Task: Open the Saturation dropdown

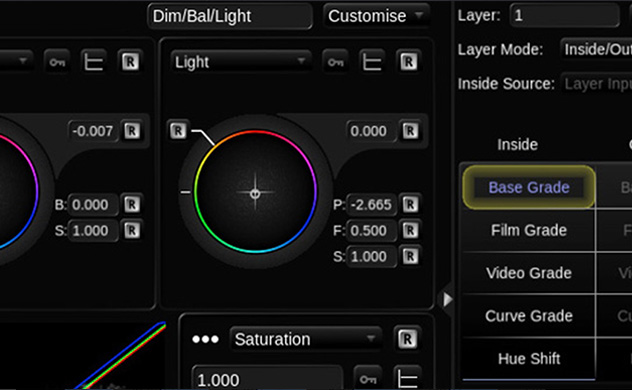Action: point(306,339)
